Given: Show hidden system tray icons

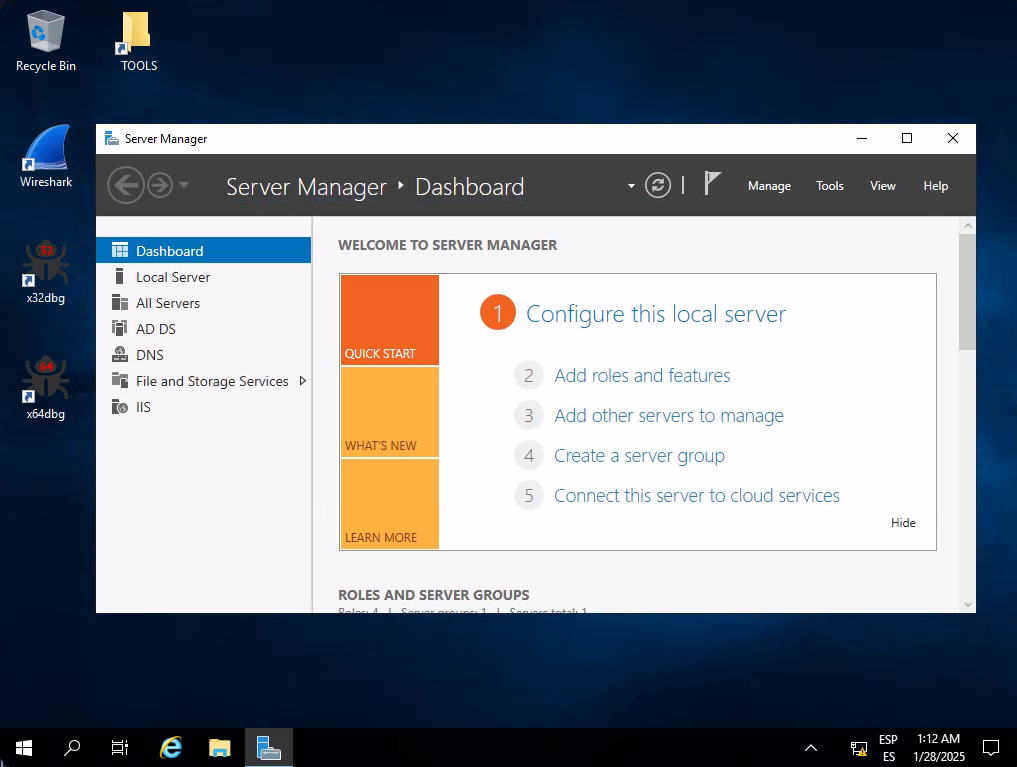Looking at the screenshot, I should coord(811,748).
